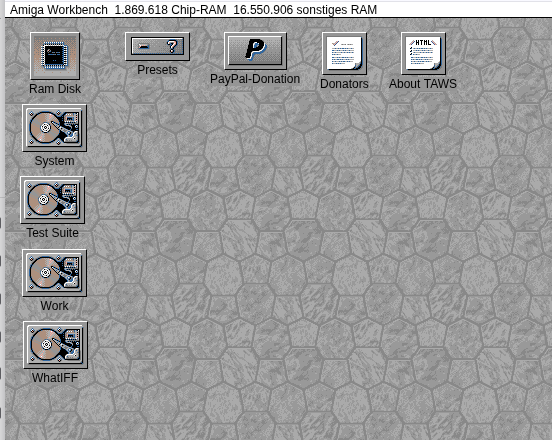This screenshot has width=552, height=440.
Task: Select the System hard drive icon
Action: coord(54,128)
